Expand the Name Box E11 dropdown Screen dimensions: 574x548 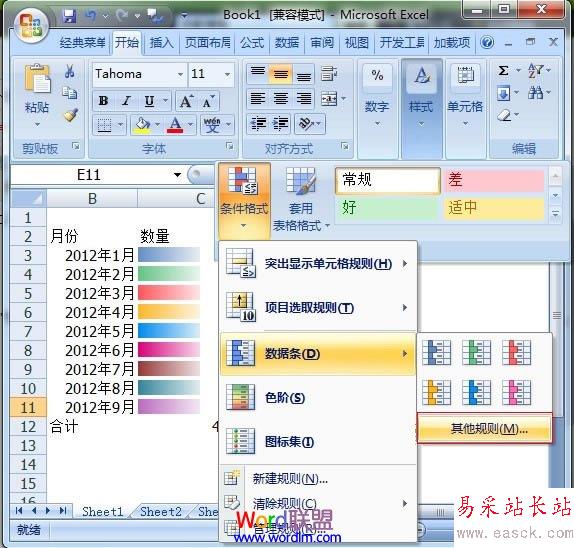tap(177, 175)
